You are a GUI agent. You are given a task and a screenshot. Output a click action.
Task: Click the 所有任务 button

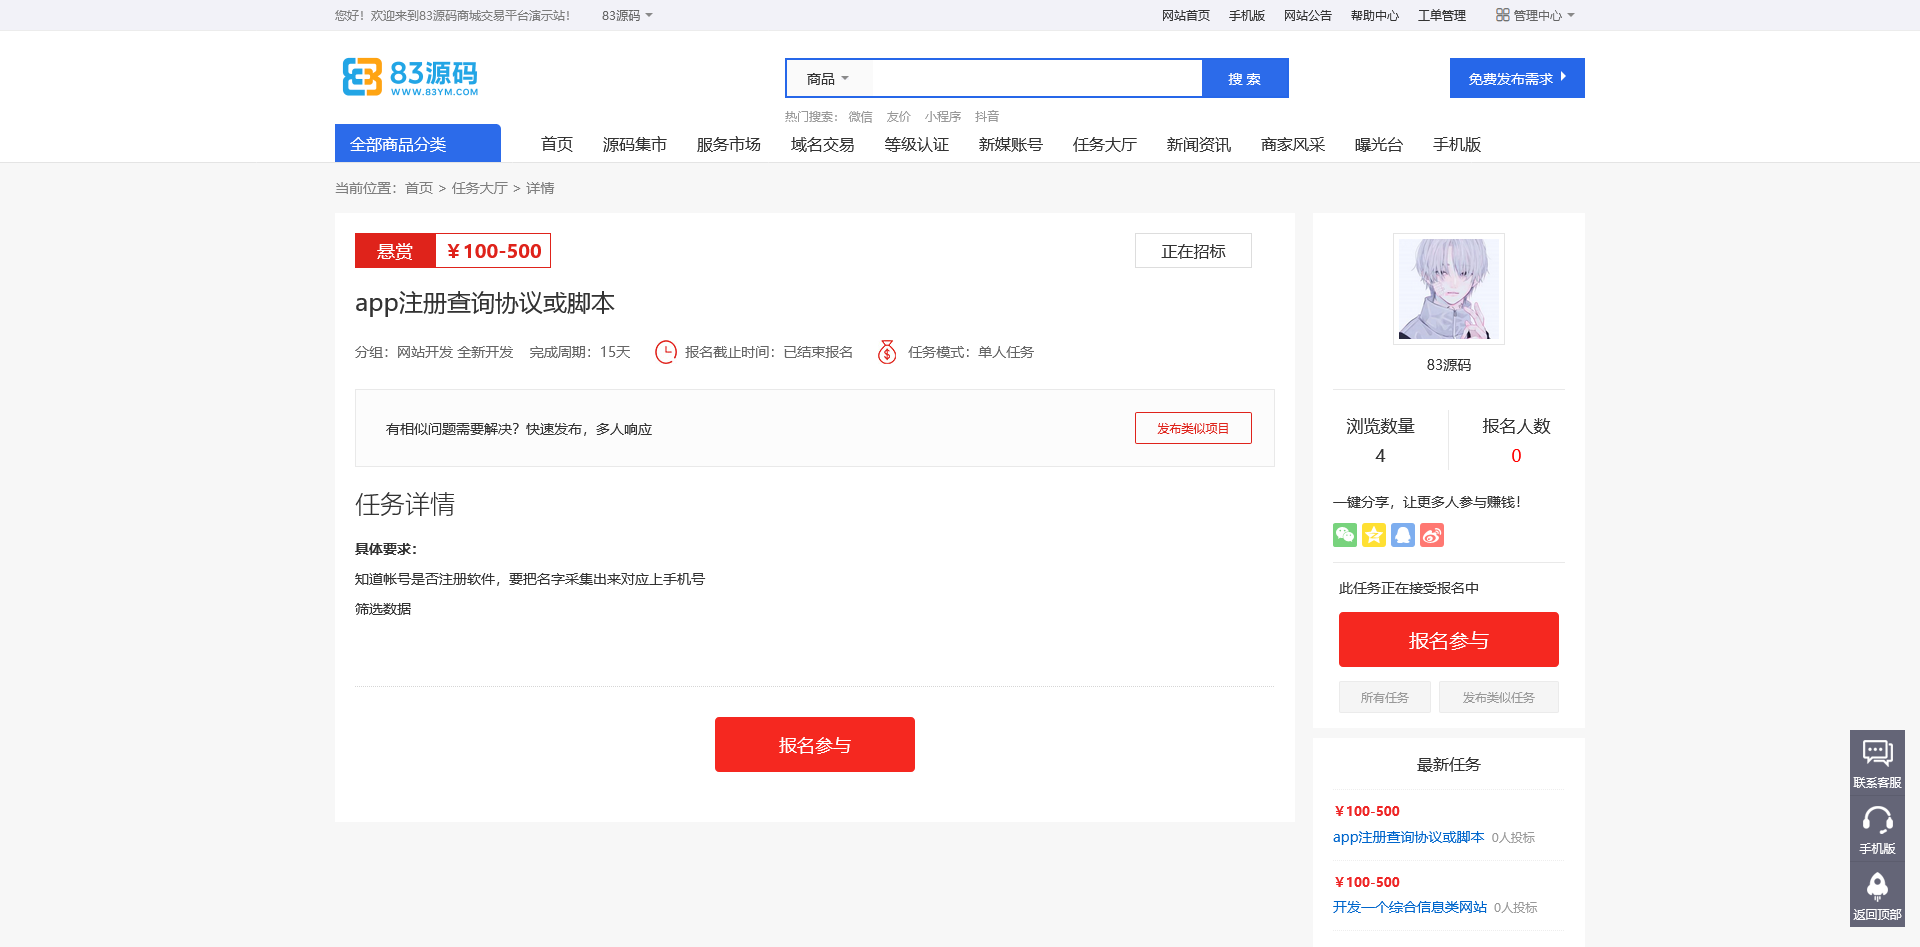[x=1385, y=697]
